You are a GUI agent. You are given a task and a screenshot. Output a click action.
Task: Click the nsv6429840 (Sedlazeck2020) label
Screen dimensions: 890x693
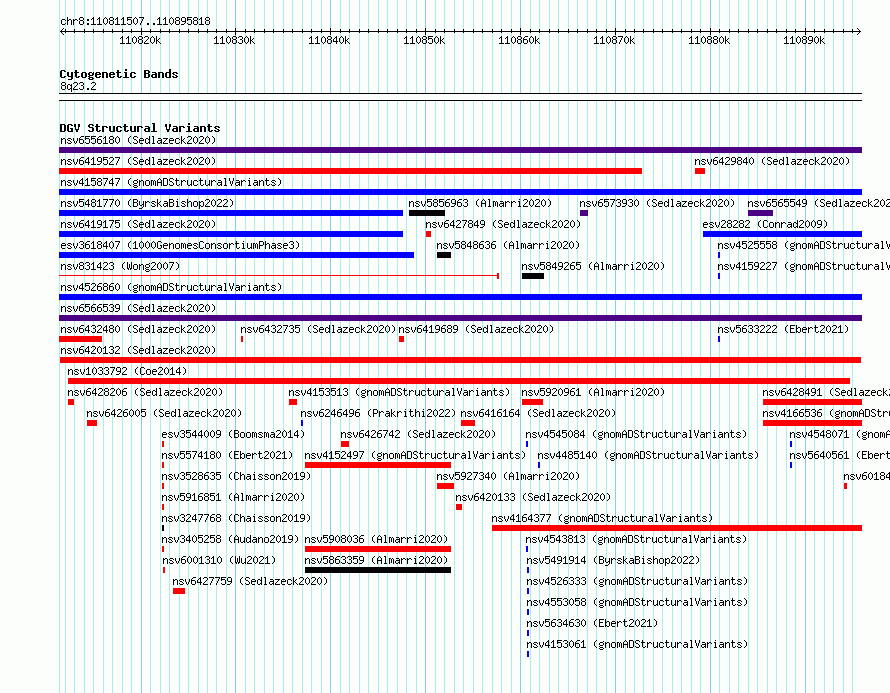(x=772, y=161)
